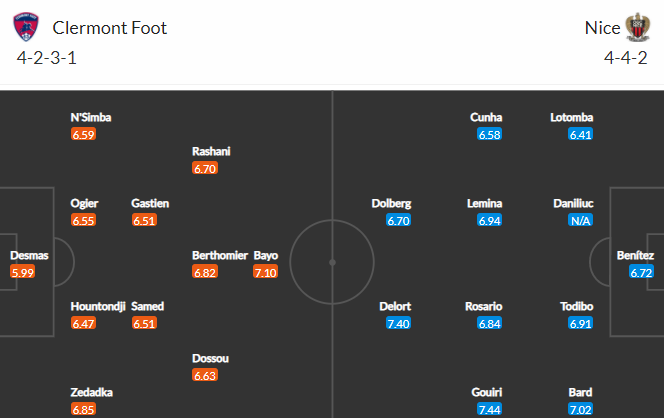Click Lemina's 6.94 rating badge

(x=490, y=220)
